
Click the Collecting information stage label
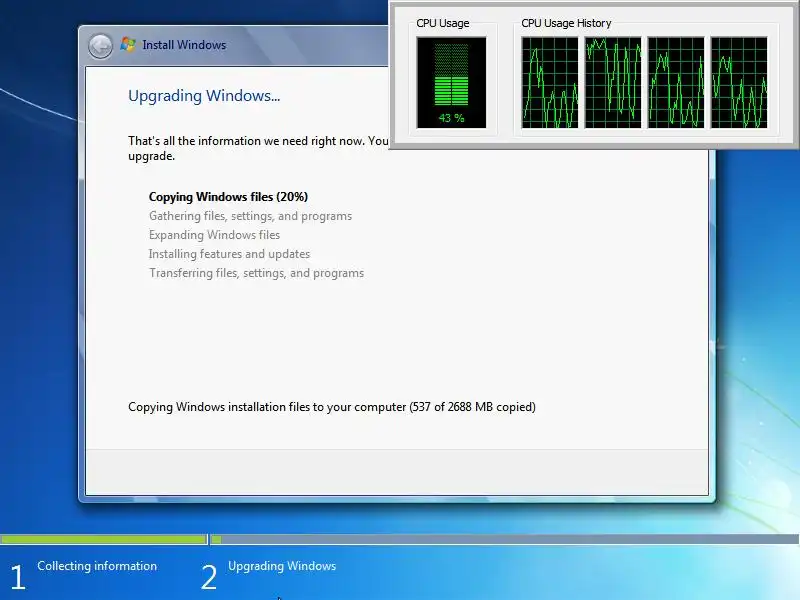pyautogui.click(x=97, y=566)
